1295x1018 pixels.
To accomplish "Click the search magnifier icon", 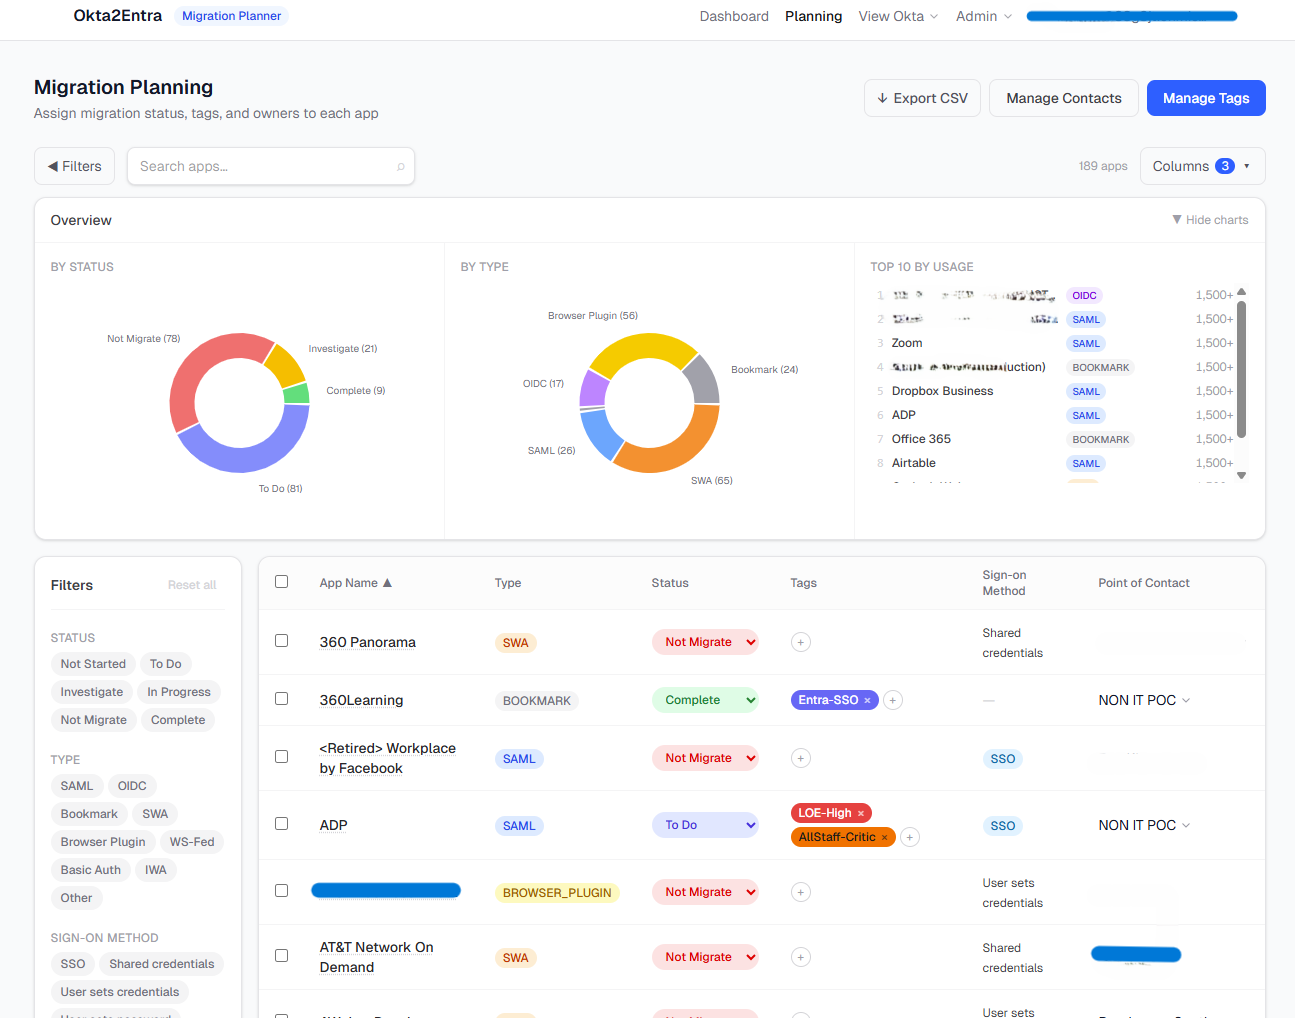I will coord(401,167).
